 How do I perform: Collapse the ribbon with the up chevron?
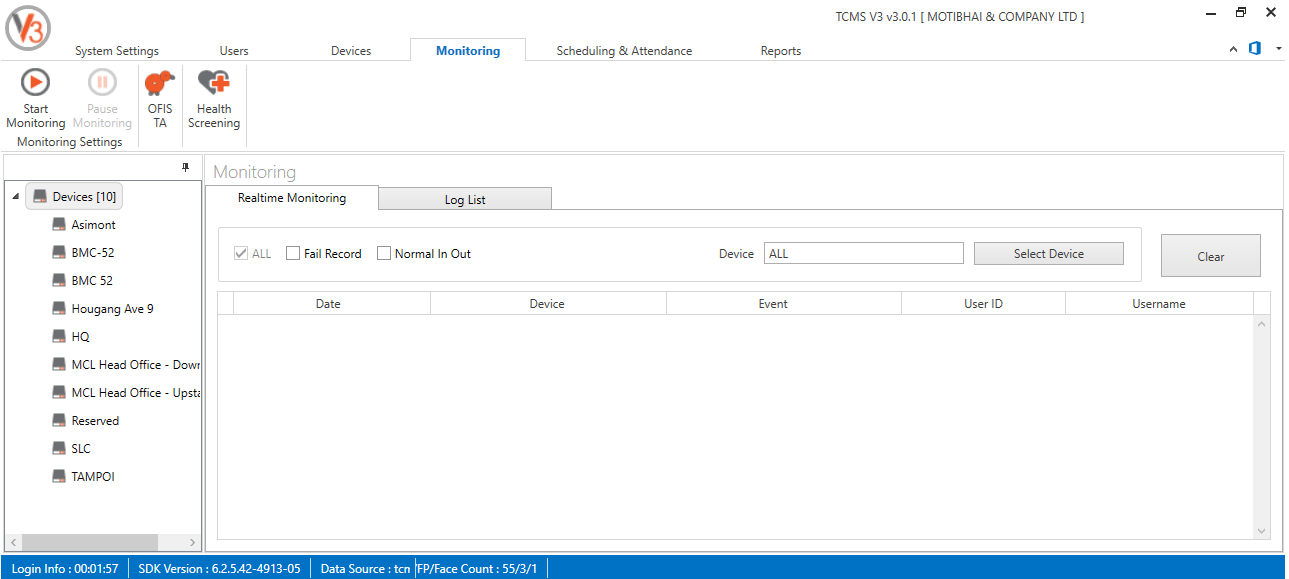(x=1233, y=49)
